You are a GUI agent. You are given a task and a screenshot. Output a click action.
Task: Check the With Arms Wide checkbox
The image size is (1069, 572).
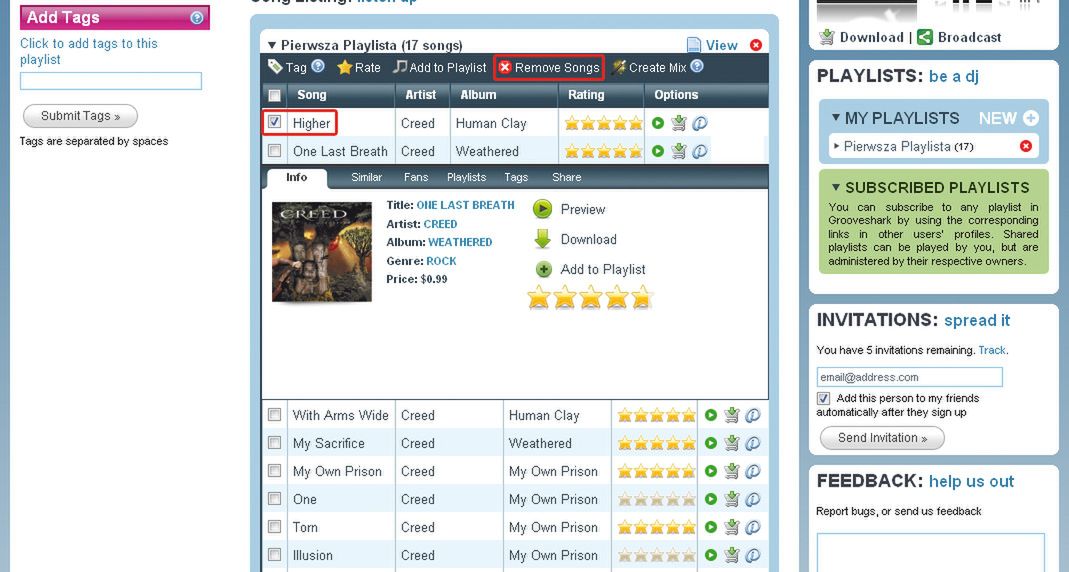point(274,415)
